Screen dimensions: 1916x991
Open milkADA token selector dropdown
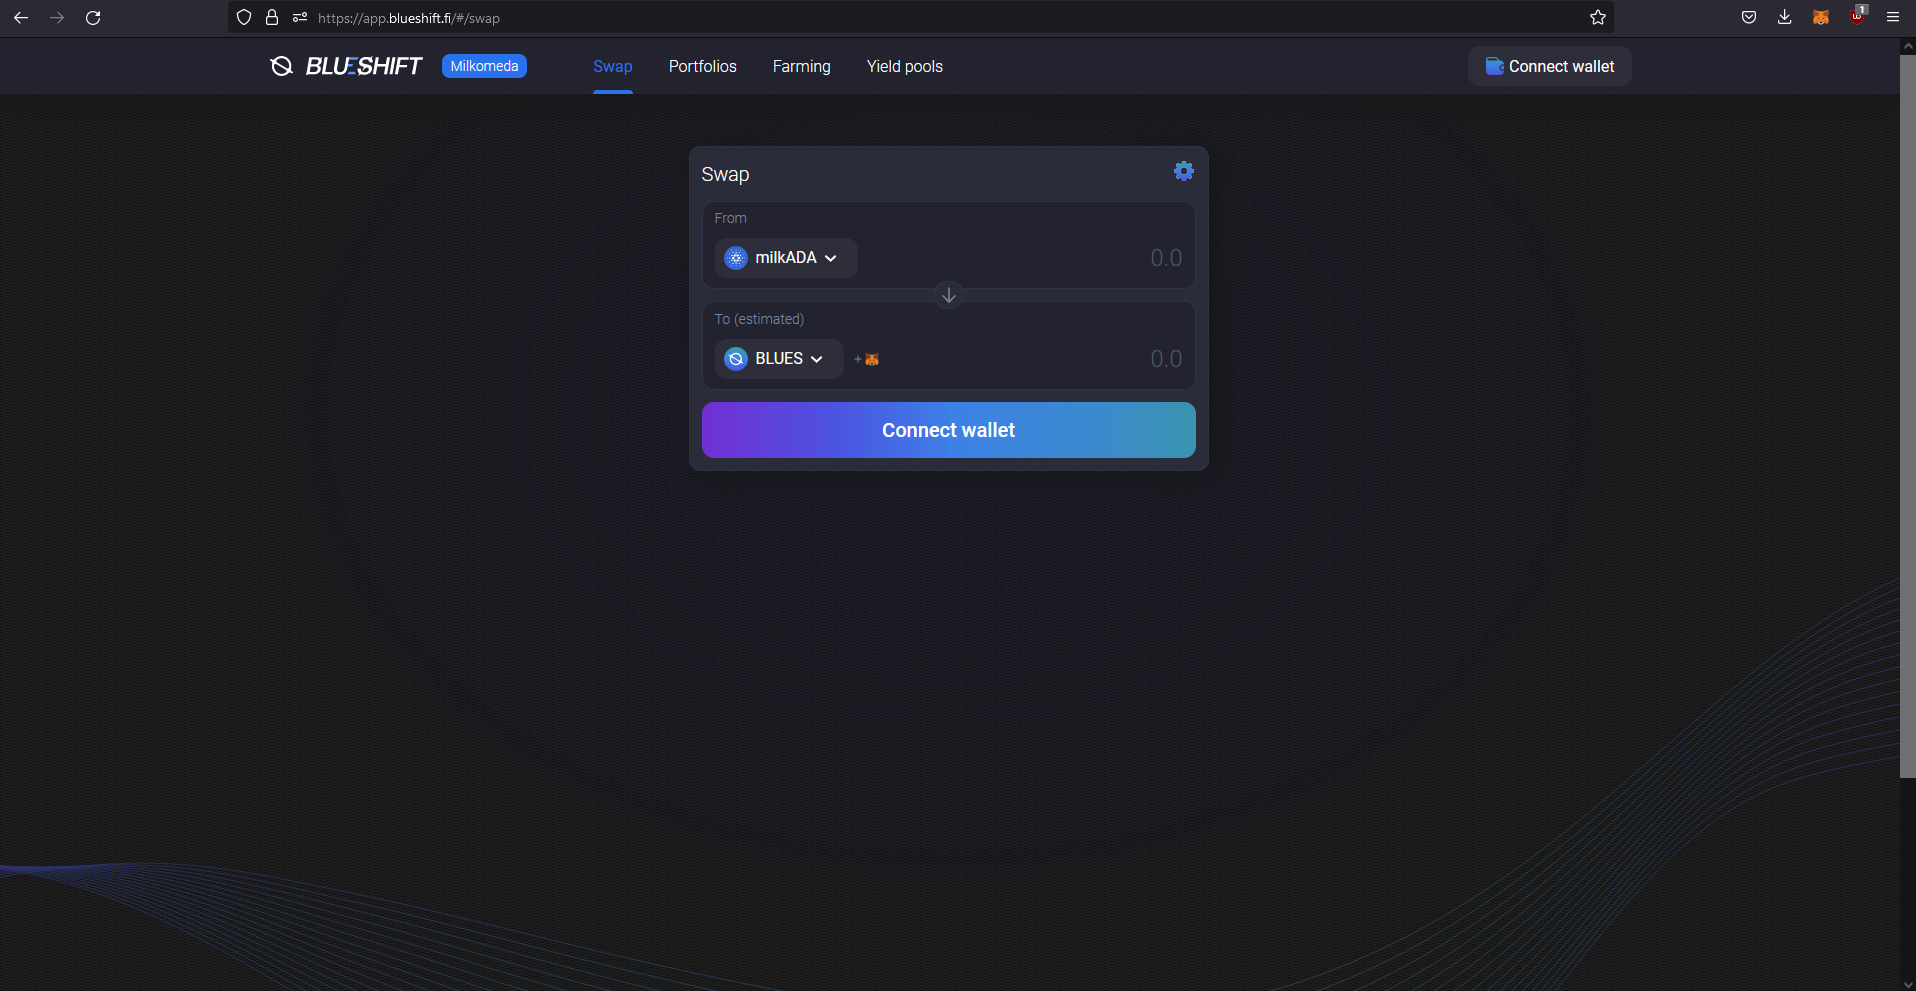click(786, 258)
